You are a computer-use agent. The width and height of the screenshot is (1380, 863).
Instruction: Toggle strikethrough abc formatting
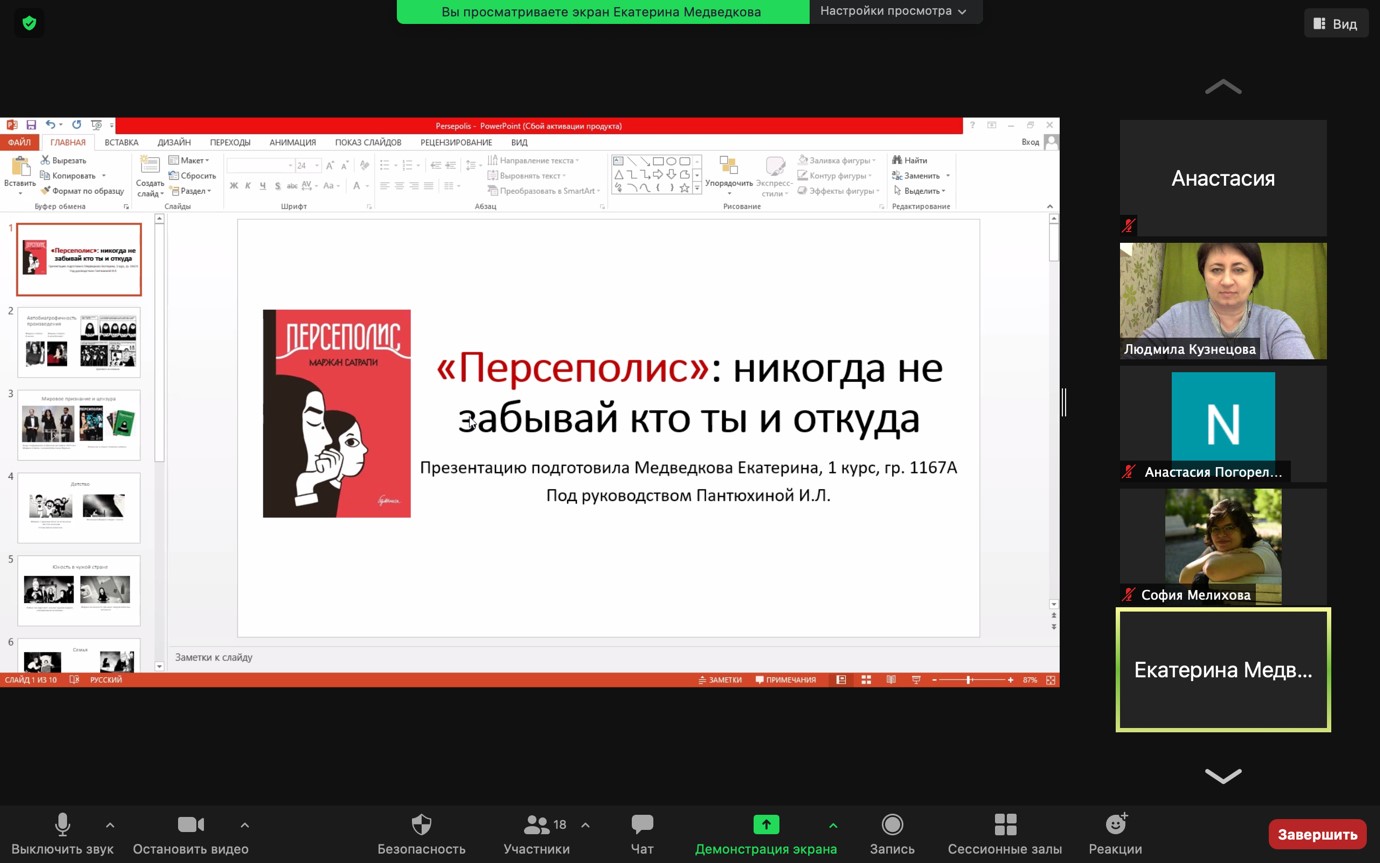click(x=292, y=186)
